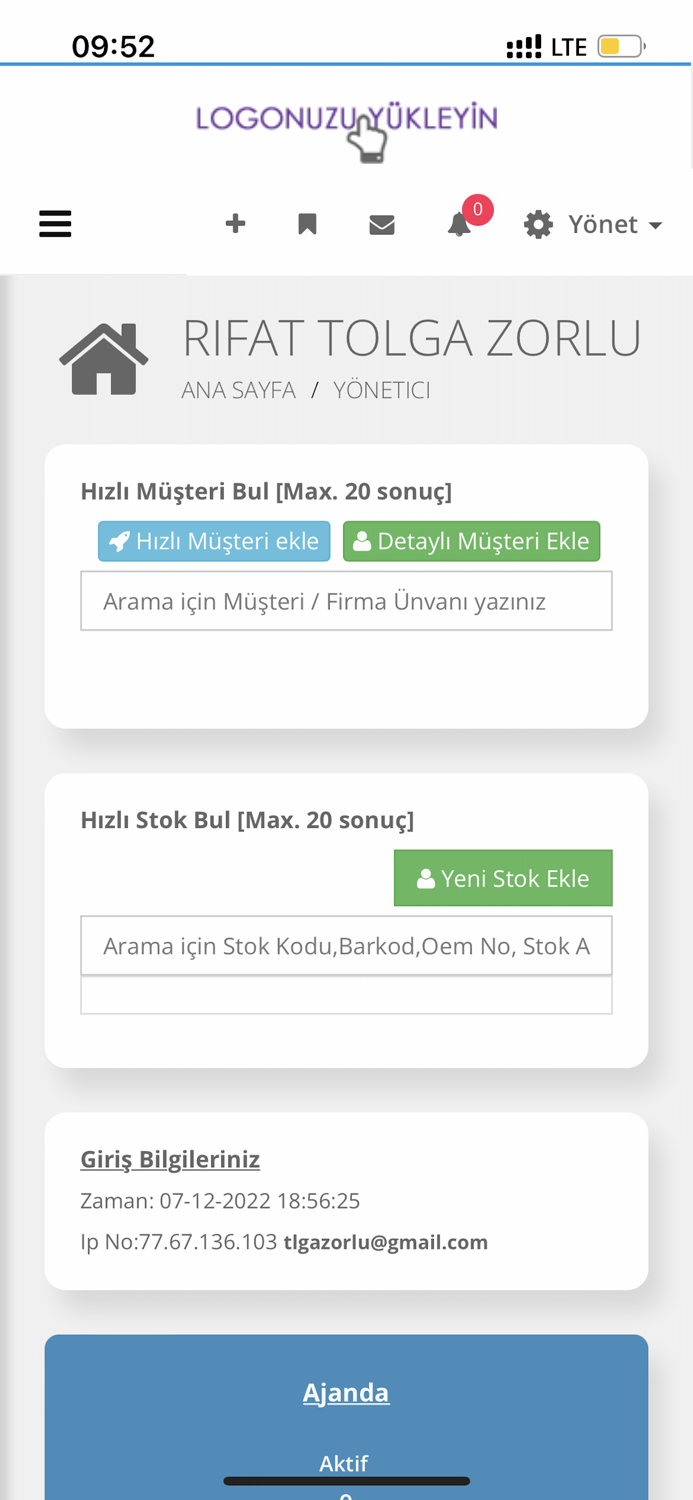This screenshot has height=1500, width=693.
Task: Select the YÖNETICI breadcrumb item
Action: point(382,389)
